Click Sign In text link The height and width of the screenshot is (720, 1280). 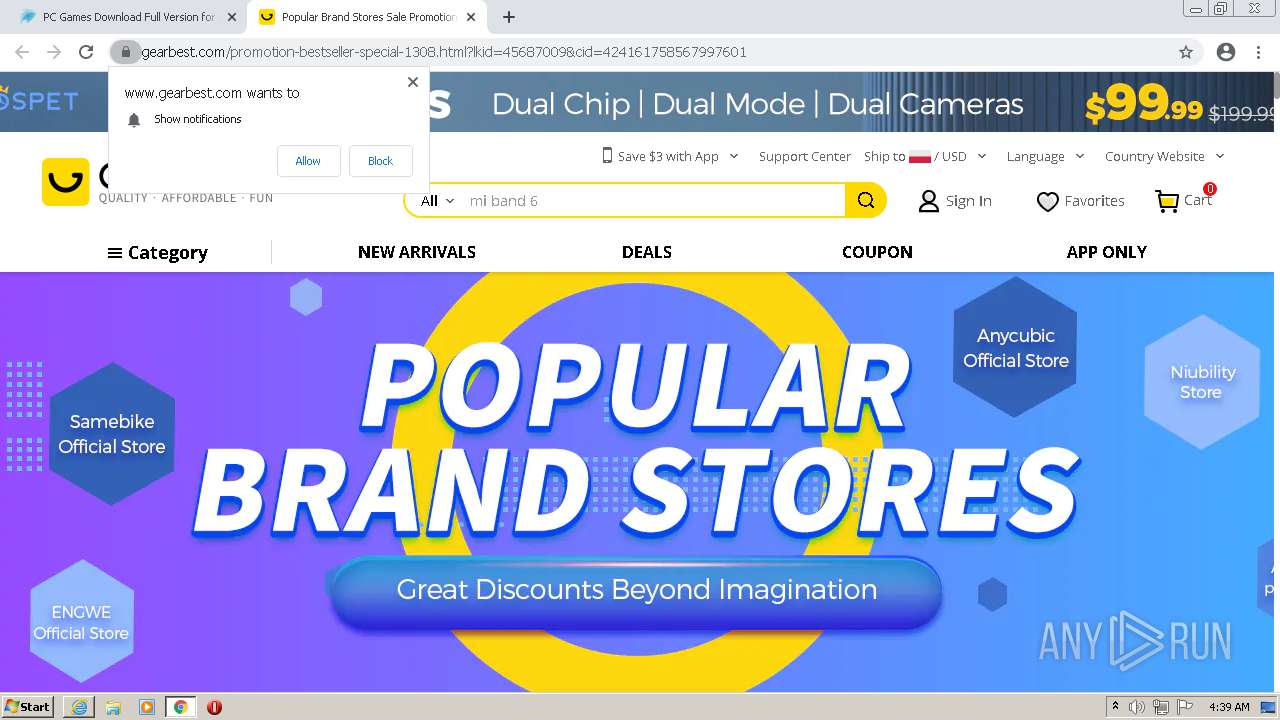969,201
